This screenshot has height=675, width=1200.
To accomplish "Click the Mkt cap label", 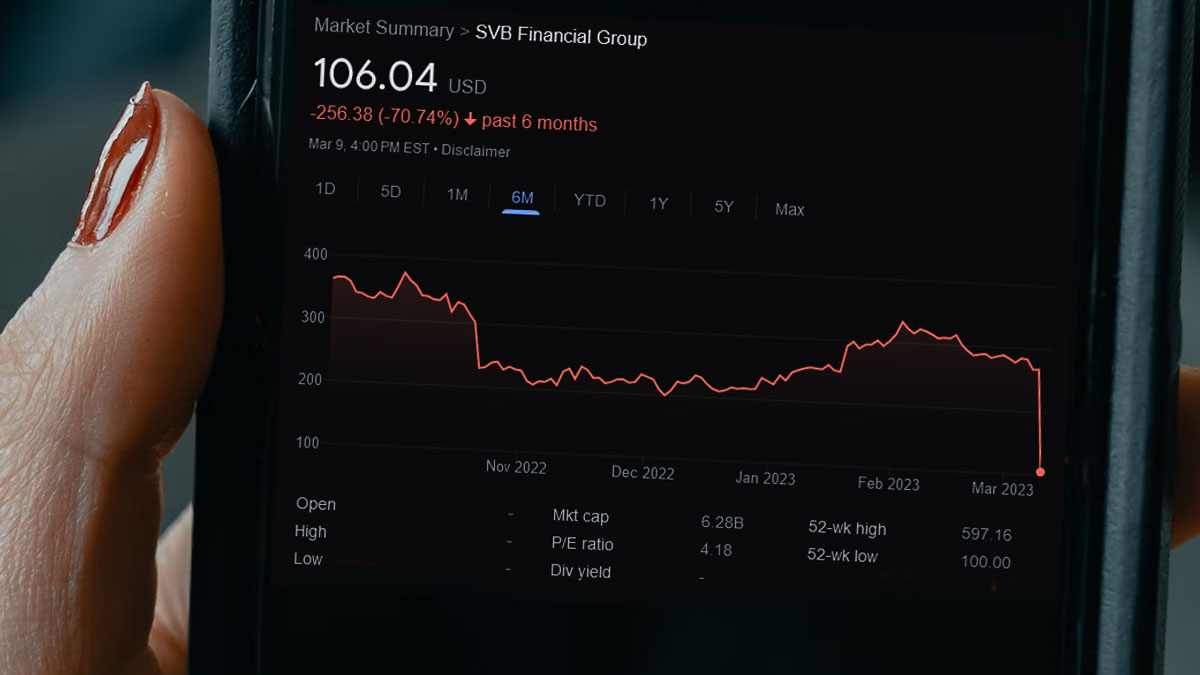I will (x=580, y=517).
